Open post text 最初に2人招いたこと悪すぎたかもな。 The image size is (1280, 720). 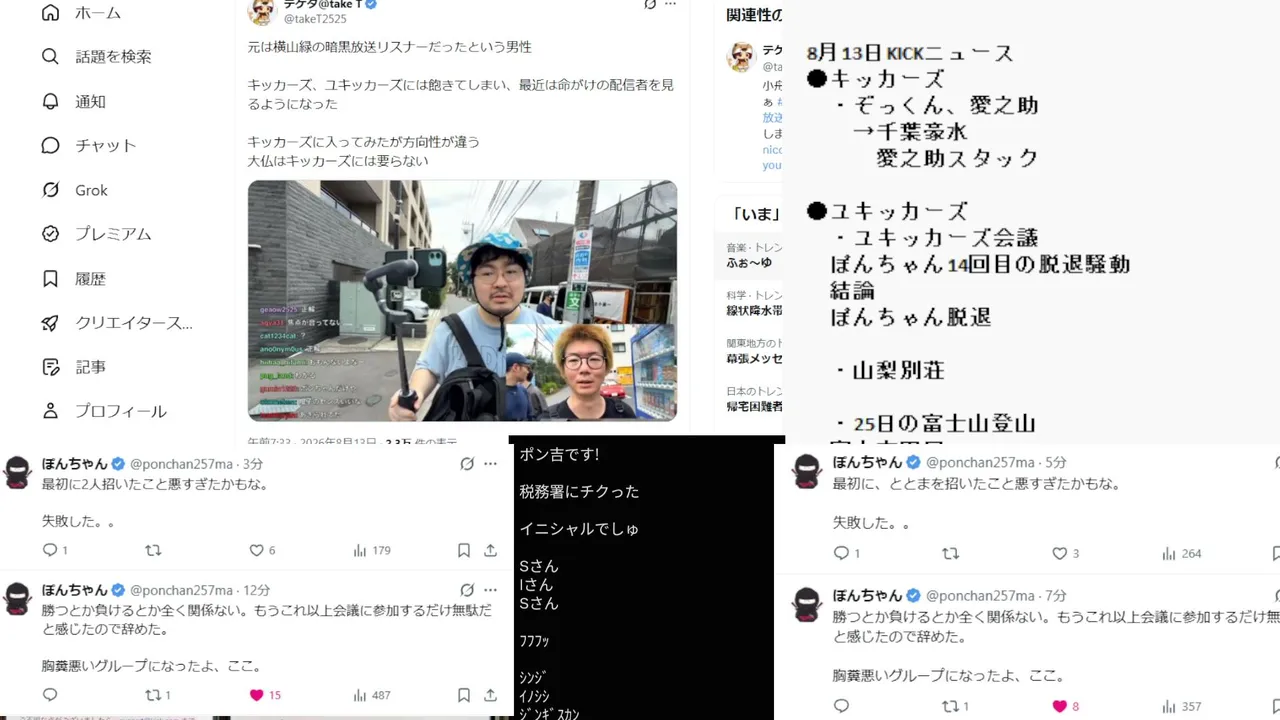click(155, 484)
